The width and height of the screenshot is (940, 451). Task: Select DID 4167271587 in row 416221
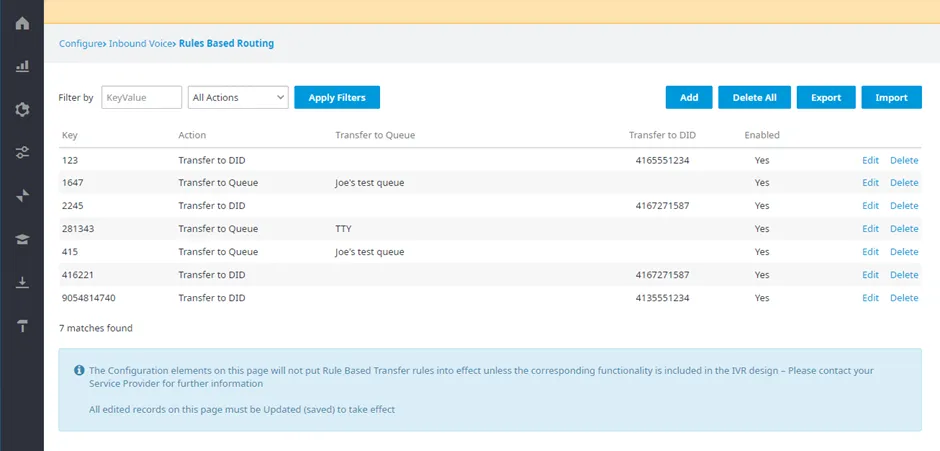[x=662, y=275]
